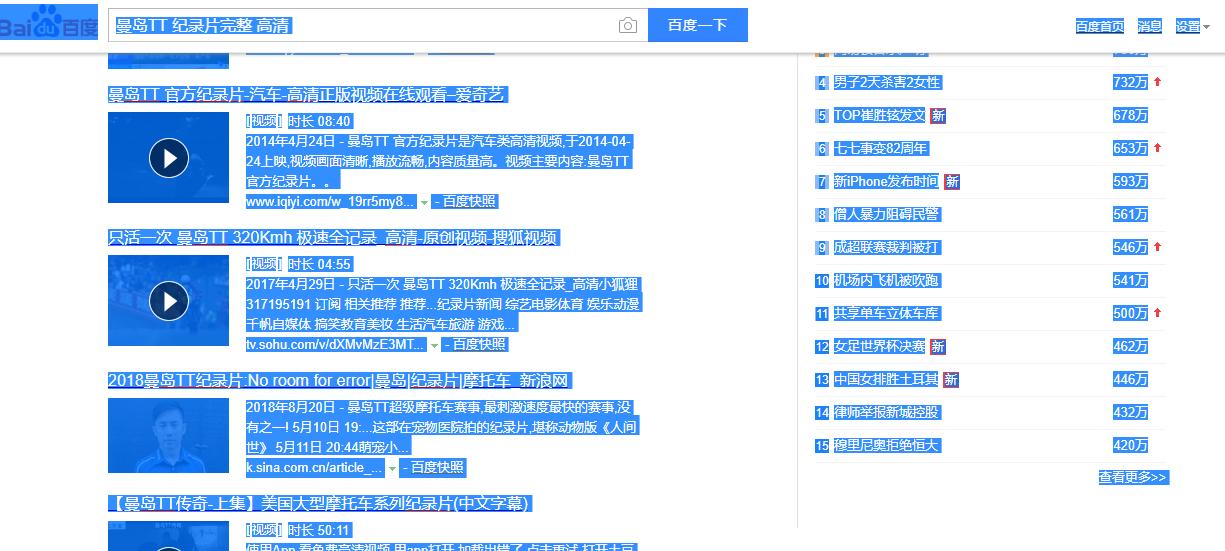Click 时长 50:11 text
Image resolution: width=1225 pixels, height=551 pixels.
[320, 530]
